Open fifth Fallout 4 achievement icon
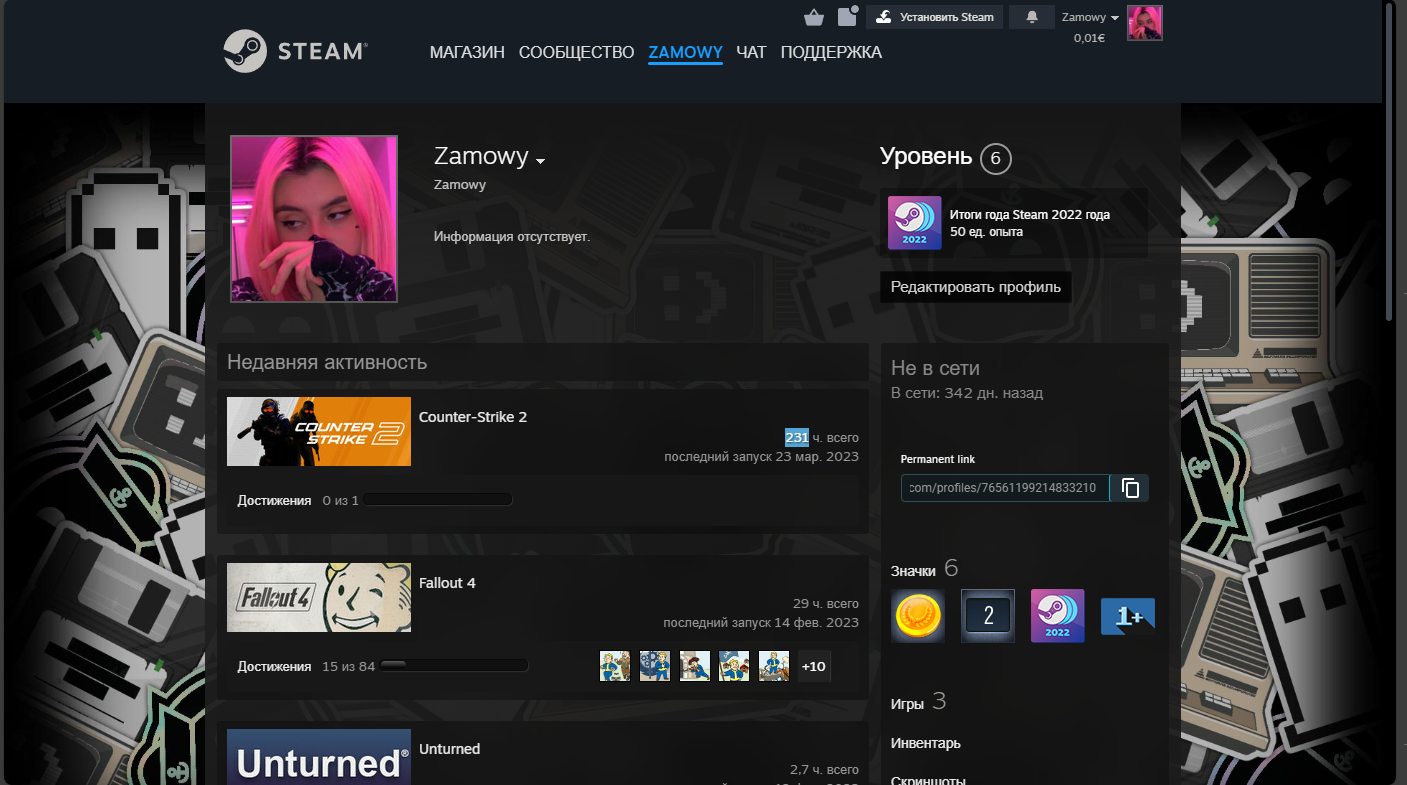Image resolution: width=1407 pixels, height=785 pixels. coord(774,666)
